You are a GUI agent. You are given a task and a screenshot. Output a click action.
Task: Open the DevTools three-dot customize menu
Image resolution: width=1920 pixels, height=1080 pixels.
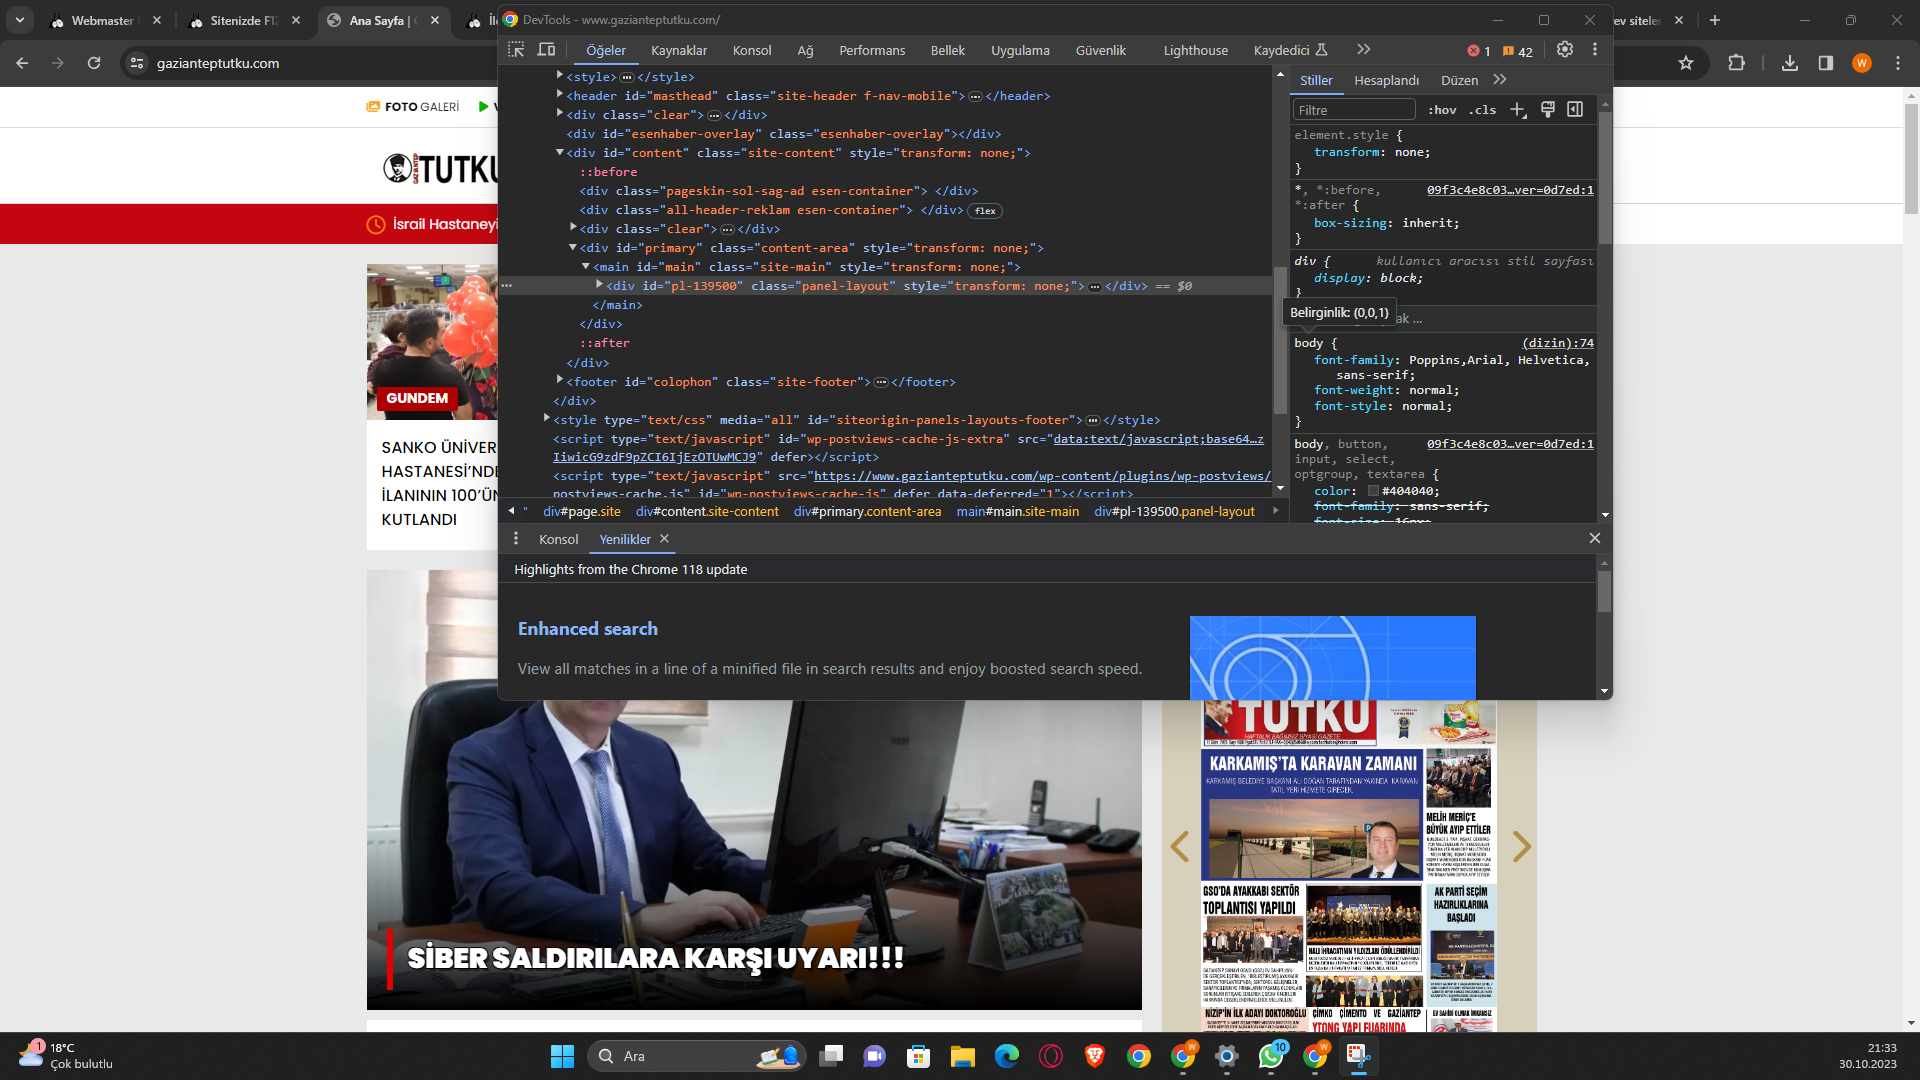pyautogui.click(x=1595, y=50)
